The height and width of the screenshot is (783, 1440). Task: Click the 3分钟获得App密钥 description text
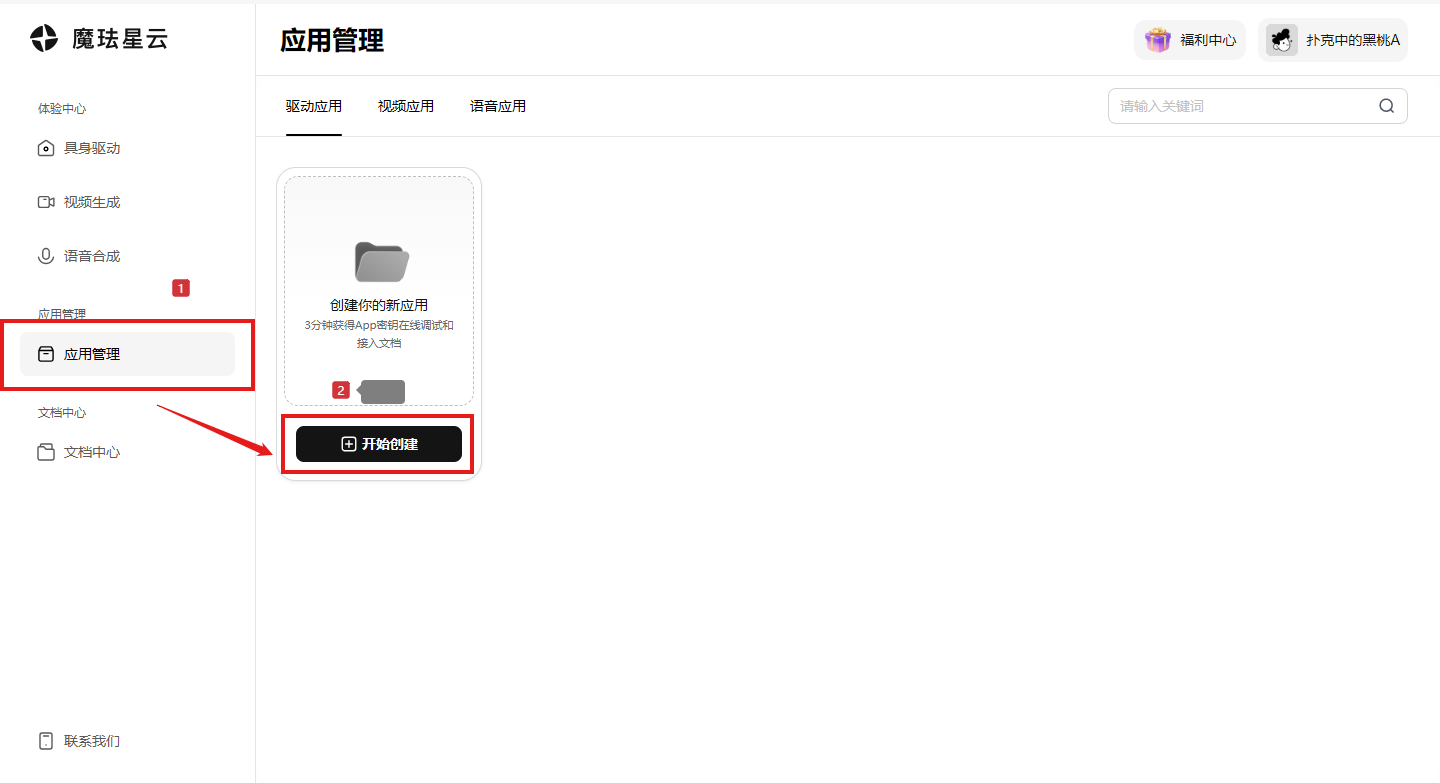pyautogui.click(x=379, y=334)
